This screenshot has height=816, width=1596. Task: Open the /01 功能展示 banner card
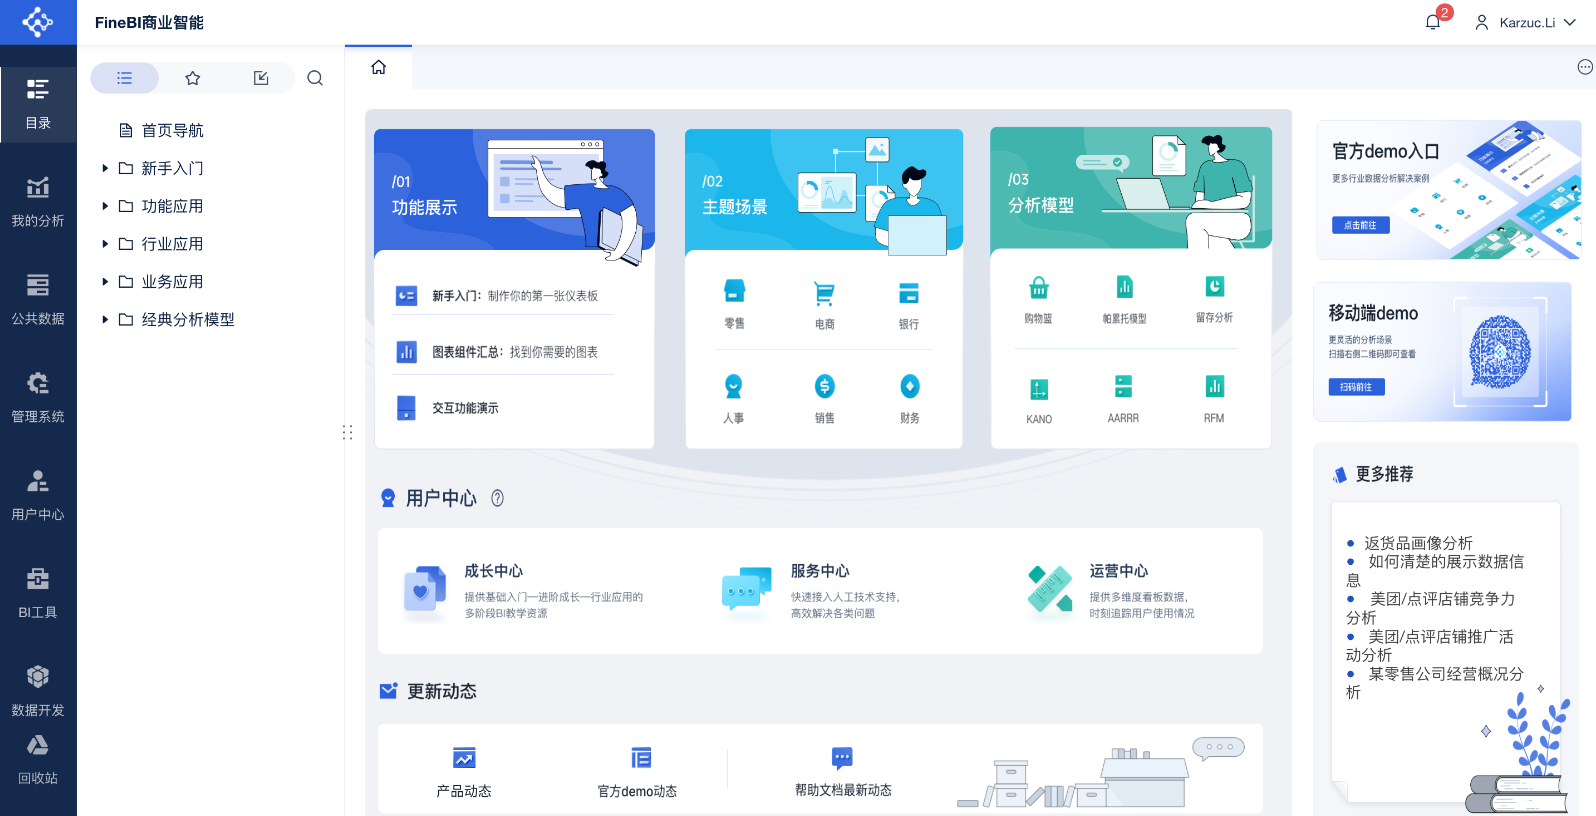tap(514, 189)
